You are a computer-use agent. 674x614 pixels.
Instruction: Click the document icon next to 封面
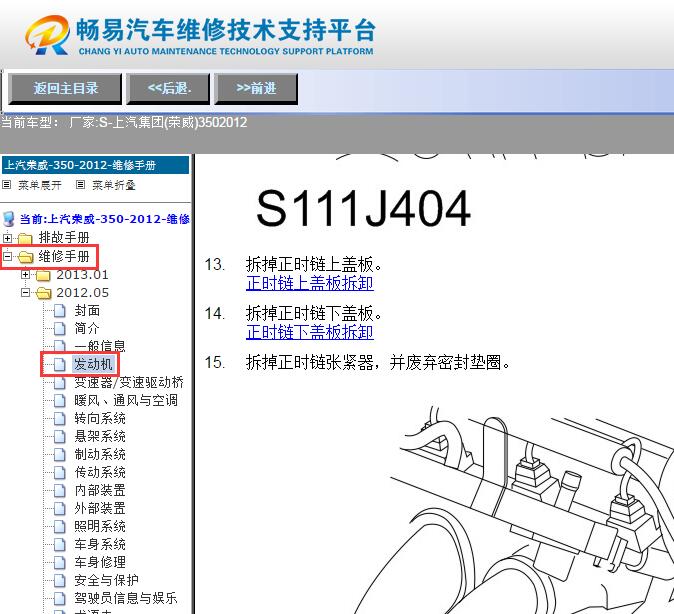60,310
